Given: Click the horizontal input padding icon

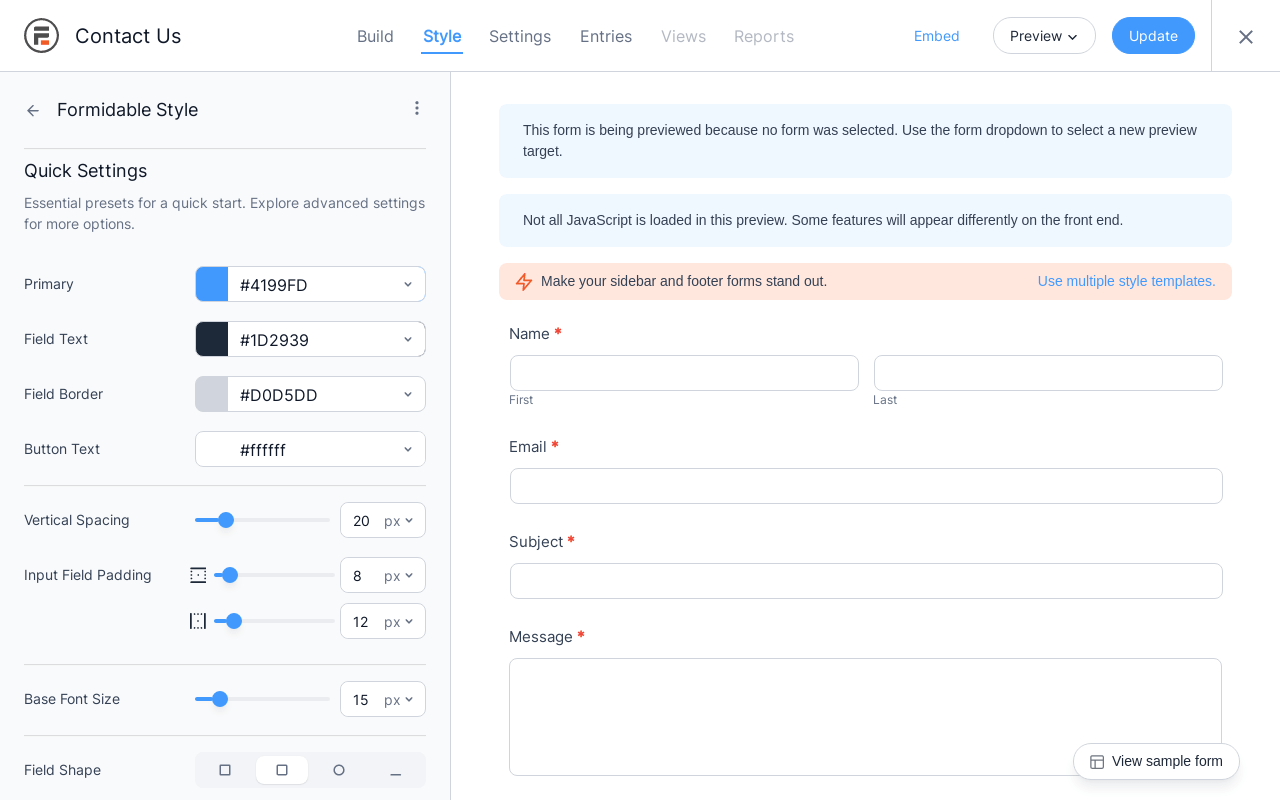Looking at the screenshot, I should pyautogui.click(x=198, y=621).
